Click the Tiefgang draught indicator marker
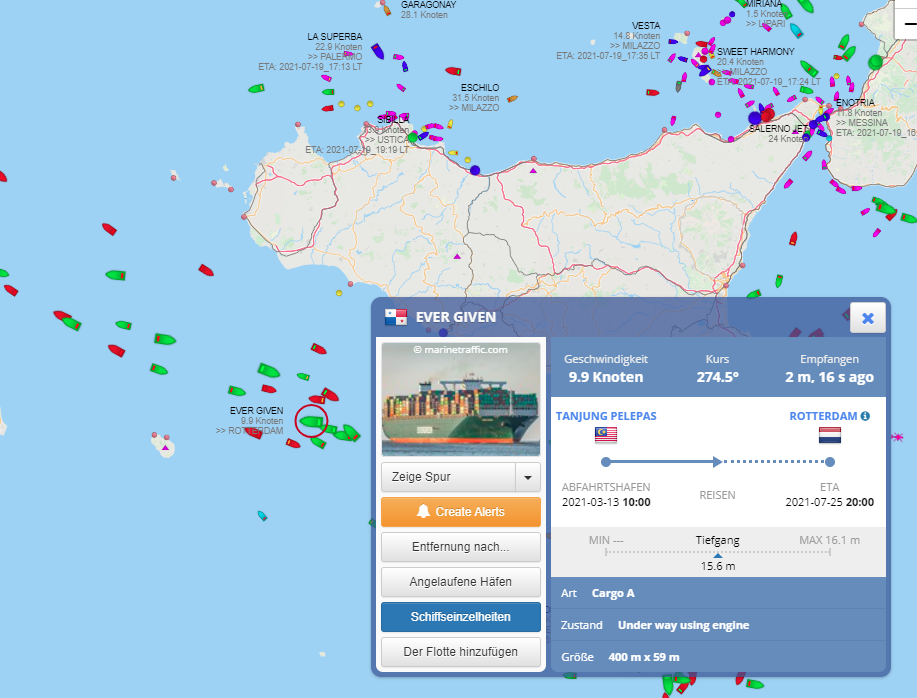The height and width of the screenshot is (698, 917). (717, 554)
